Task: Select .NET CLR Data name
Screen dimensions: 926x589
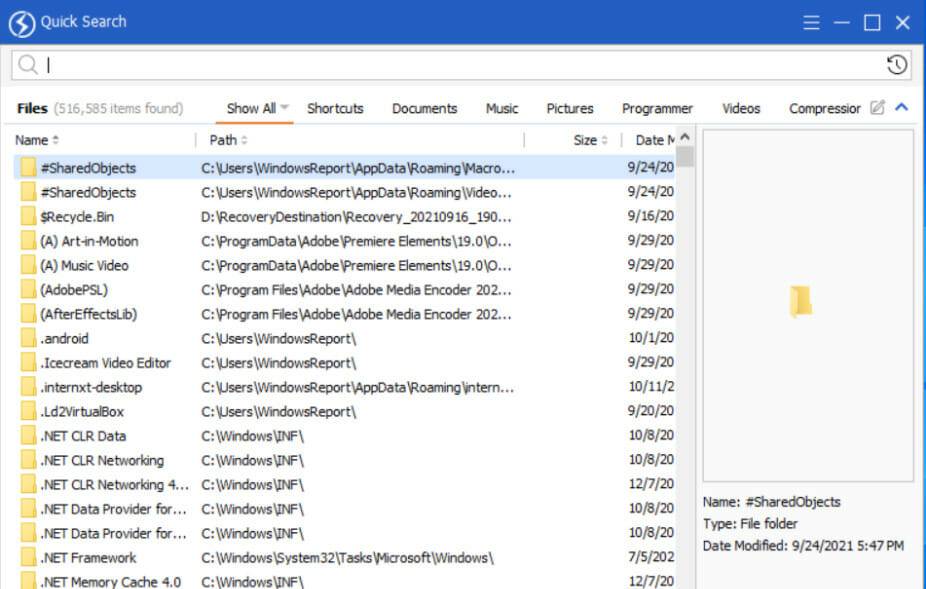Action: [x=83, y=436]
